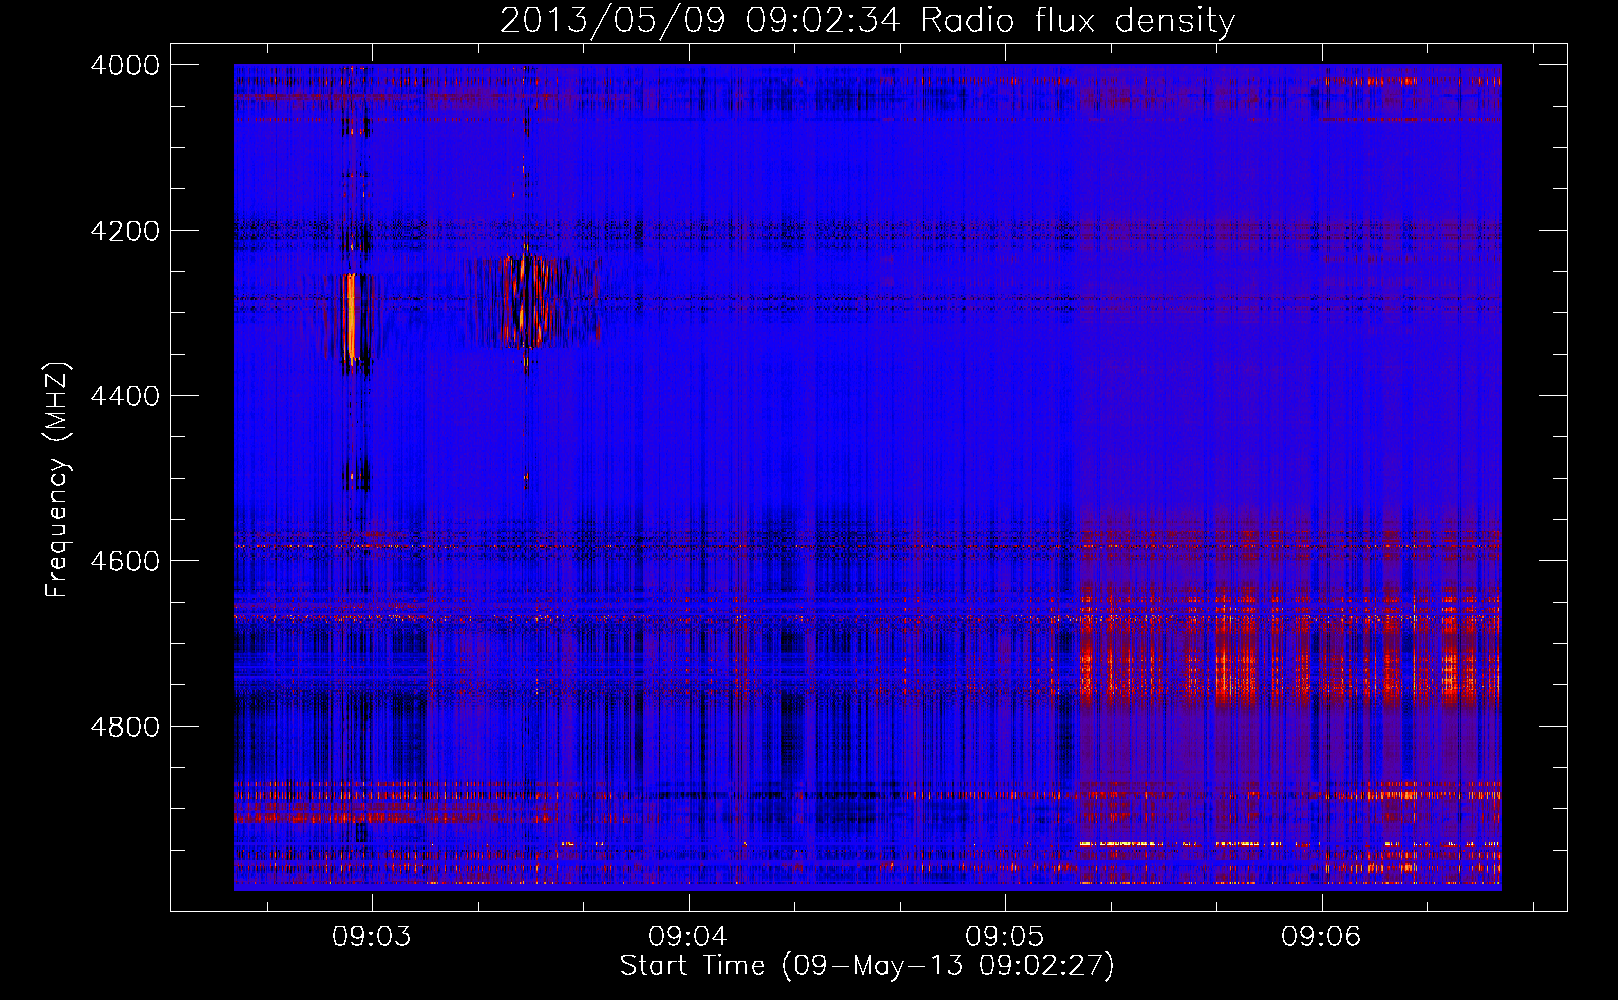This screenshot has width=1618, height=1000.
Task: Click the 09:03 time tick label
Action: 372,937
